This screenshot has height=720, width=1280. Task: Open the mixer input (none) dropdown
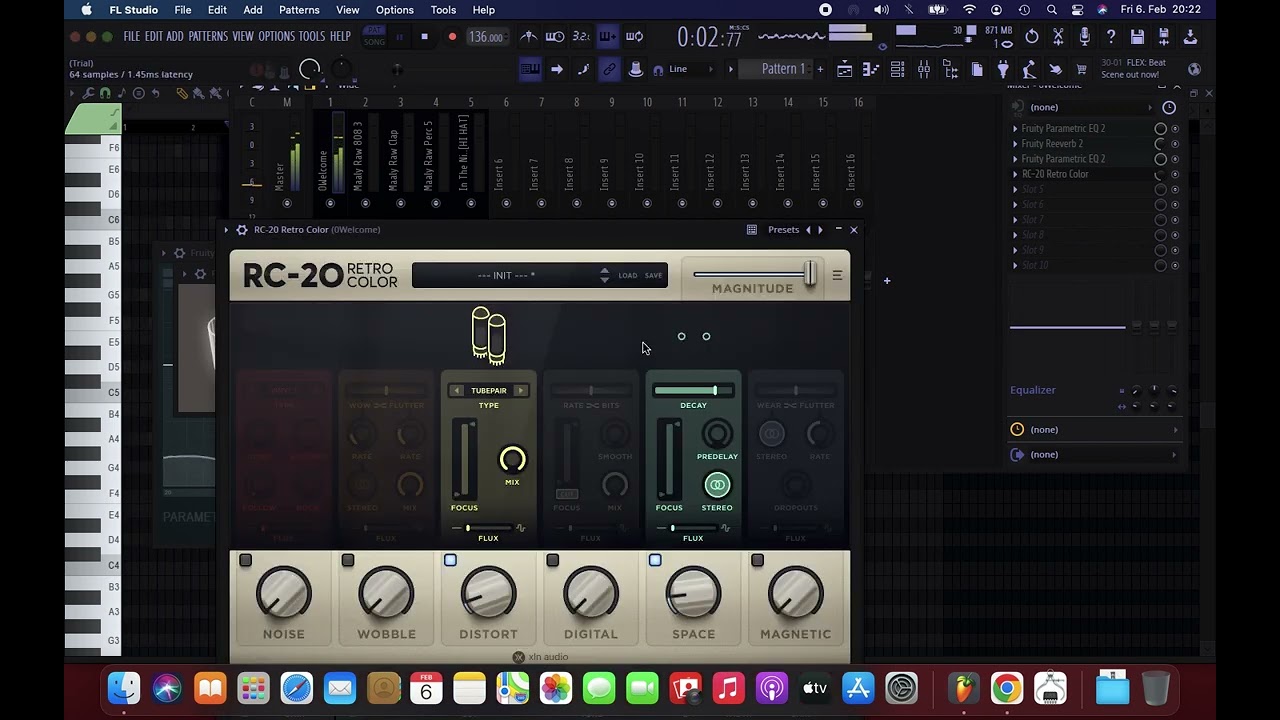point(1090,107)
